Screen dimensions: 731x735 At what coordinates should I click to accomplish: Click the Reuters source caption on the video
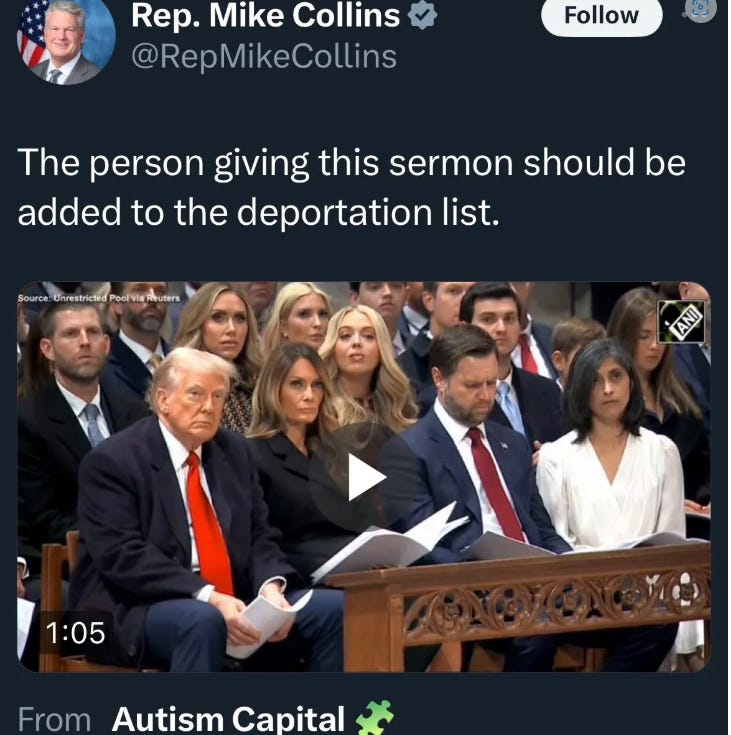click(98, 298)
